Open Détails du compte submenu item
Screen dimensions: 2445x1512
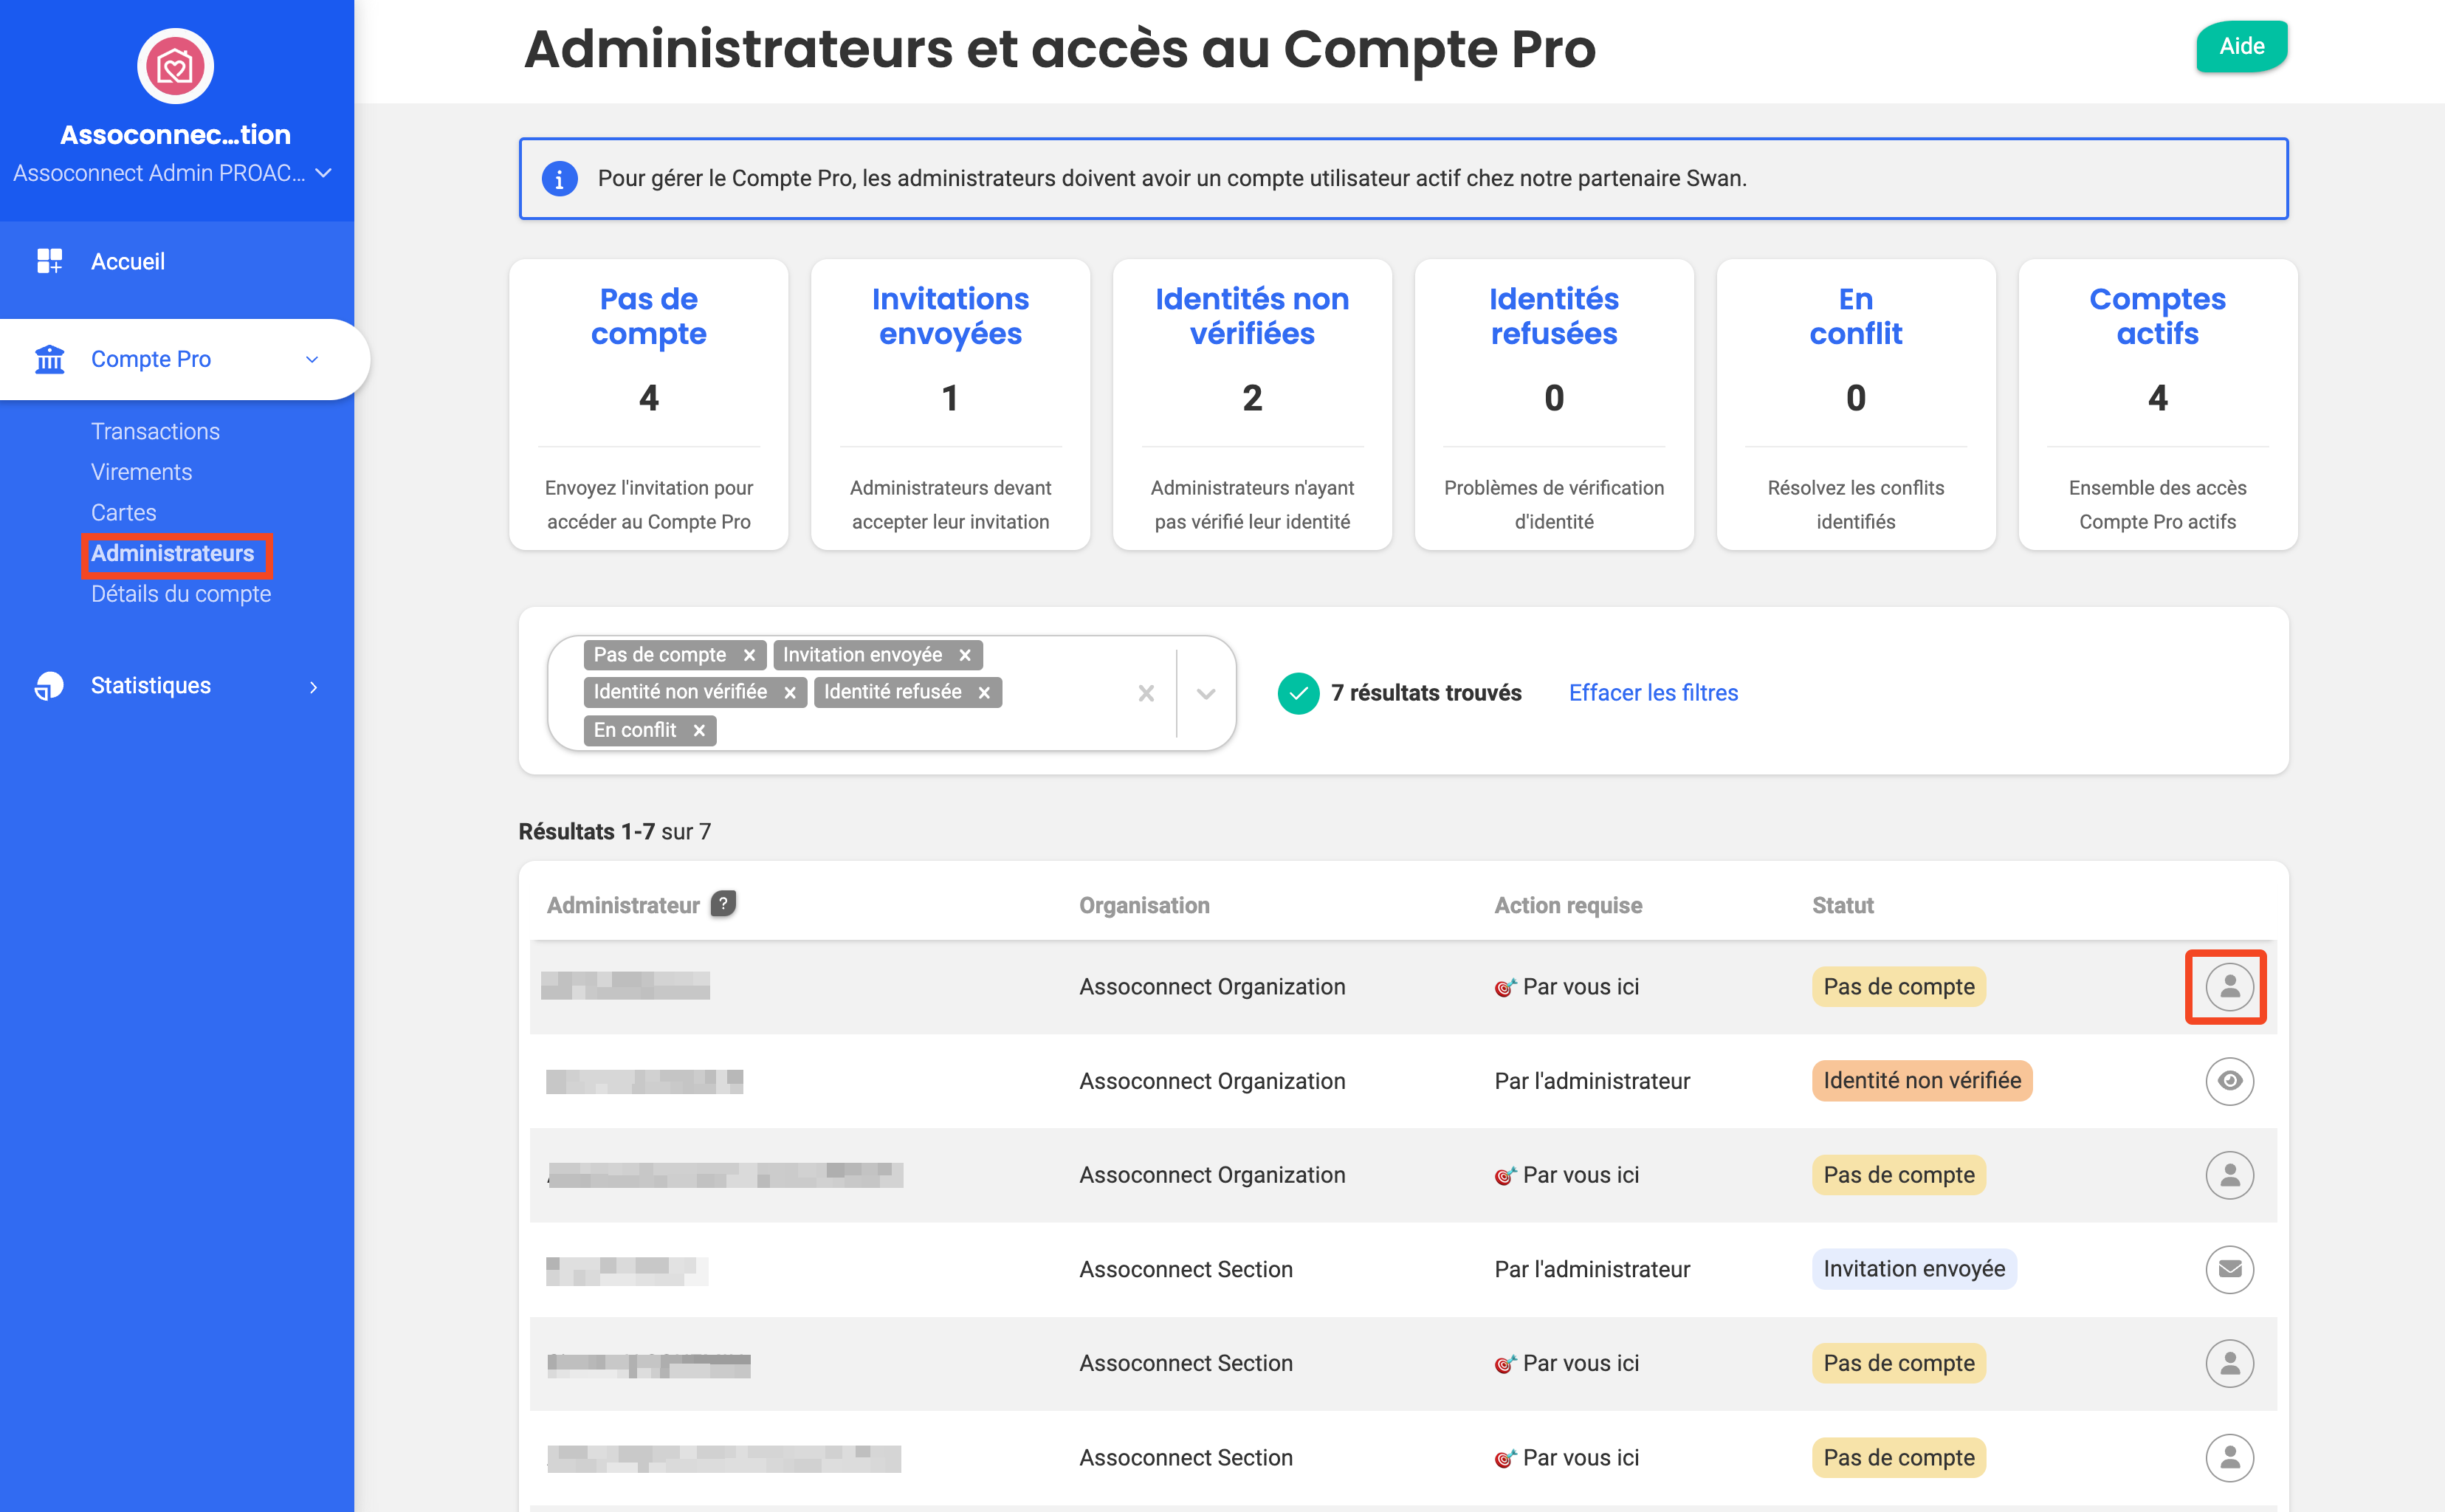(x=181, y=594)
